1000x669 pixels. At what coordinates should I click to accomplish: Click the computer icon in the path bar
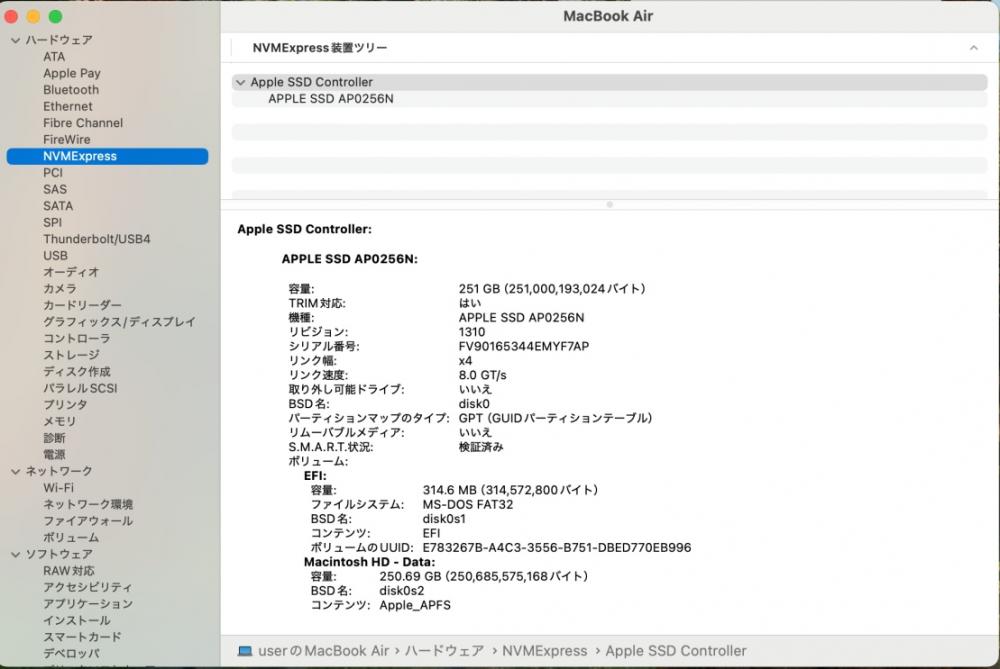pyautogui.click(x=245, y=651)
